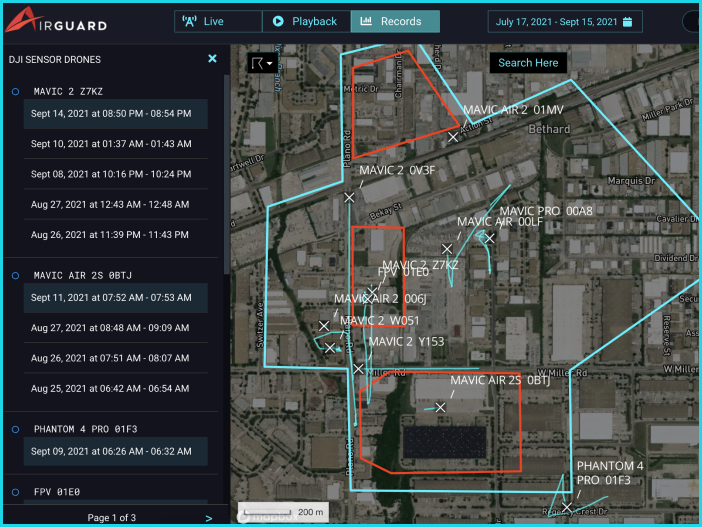Select the Aug 27, 2021 12:43 AM record
The height and width of the screenshot is (527, 702).
pyautogui.click(x=116, y=205)
